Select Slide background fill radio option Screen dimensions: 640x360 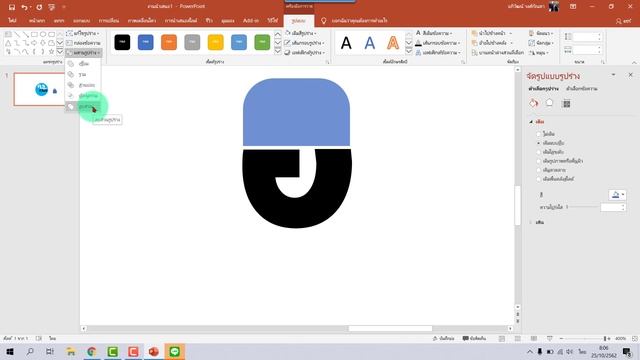[x=538, y=179]
